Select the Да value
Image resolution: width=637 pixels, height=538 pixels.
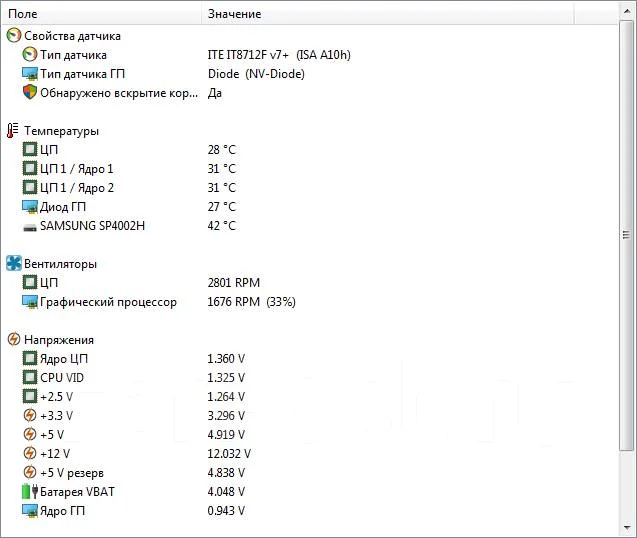tap(215, 93)
